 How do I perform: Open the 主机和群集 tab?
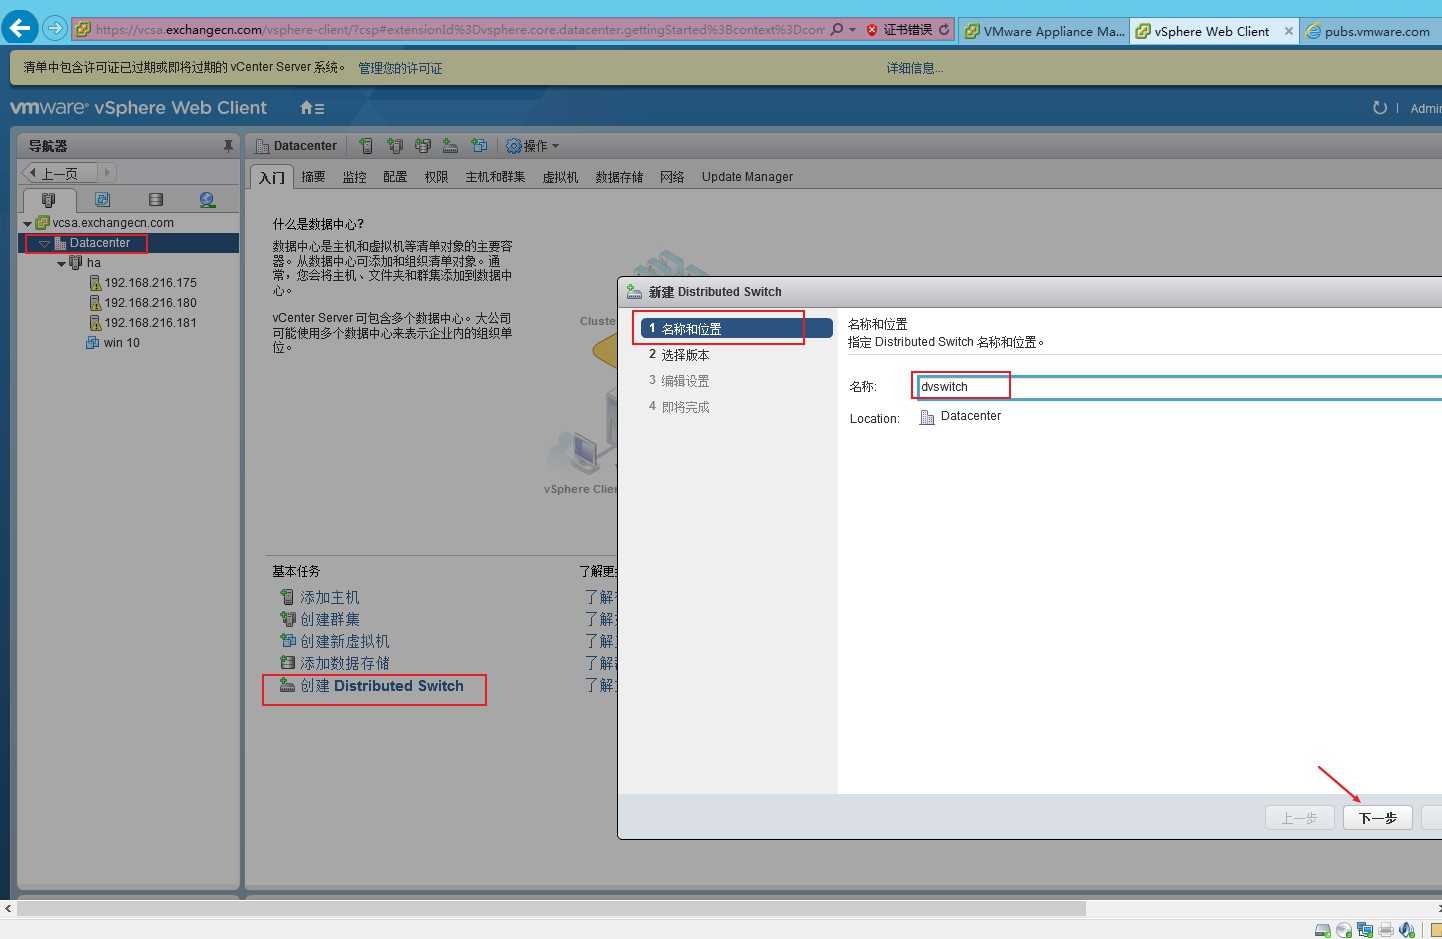coord(495,177)
